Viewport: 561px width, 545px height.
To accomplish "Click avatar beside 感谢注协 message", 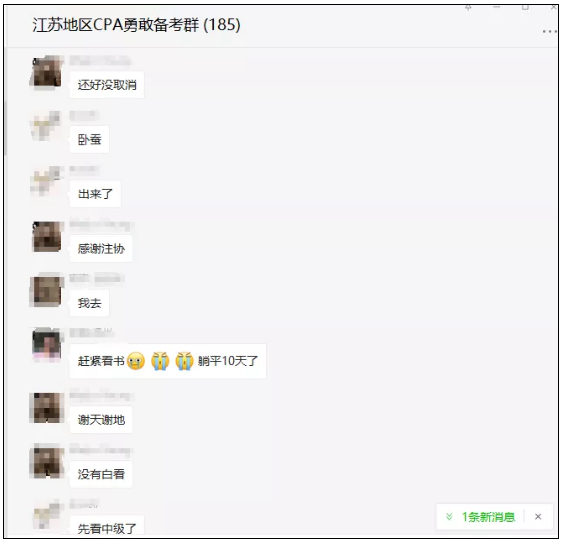I will tap(47, 237).
